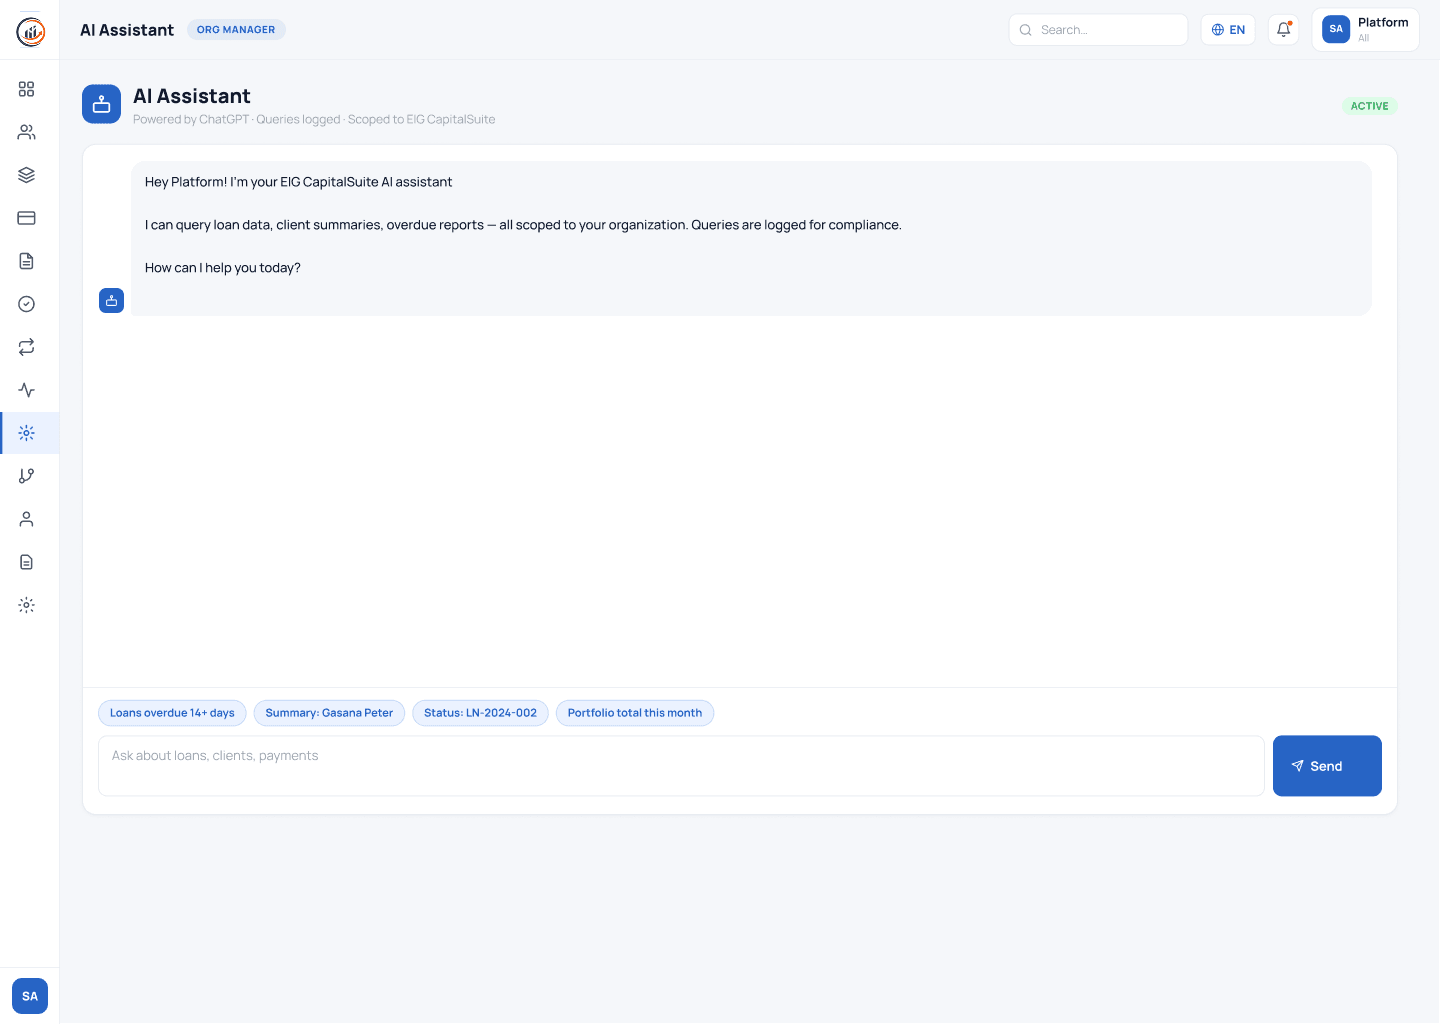Expand the SA profile avatar in bottom corner
This screenshot has height=1024, width=1440.
pos(29,996)
